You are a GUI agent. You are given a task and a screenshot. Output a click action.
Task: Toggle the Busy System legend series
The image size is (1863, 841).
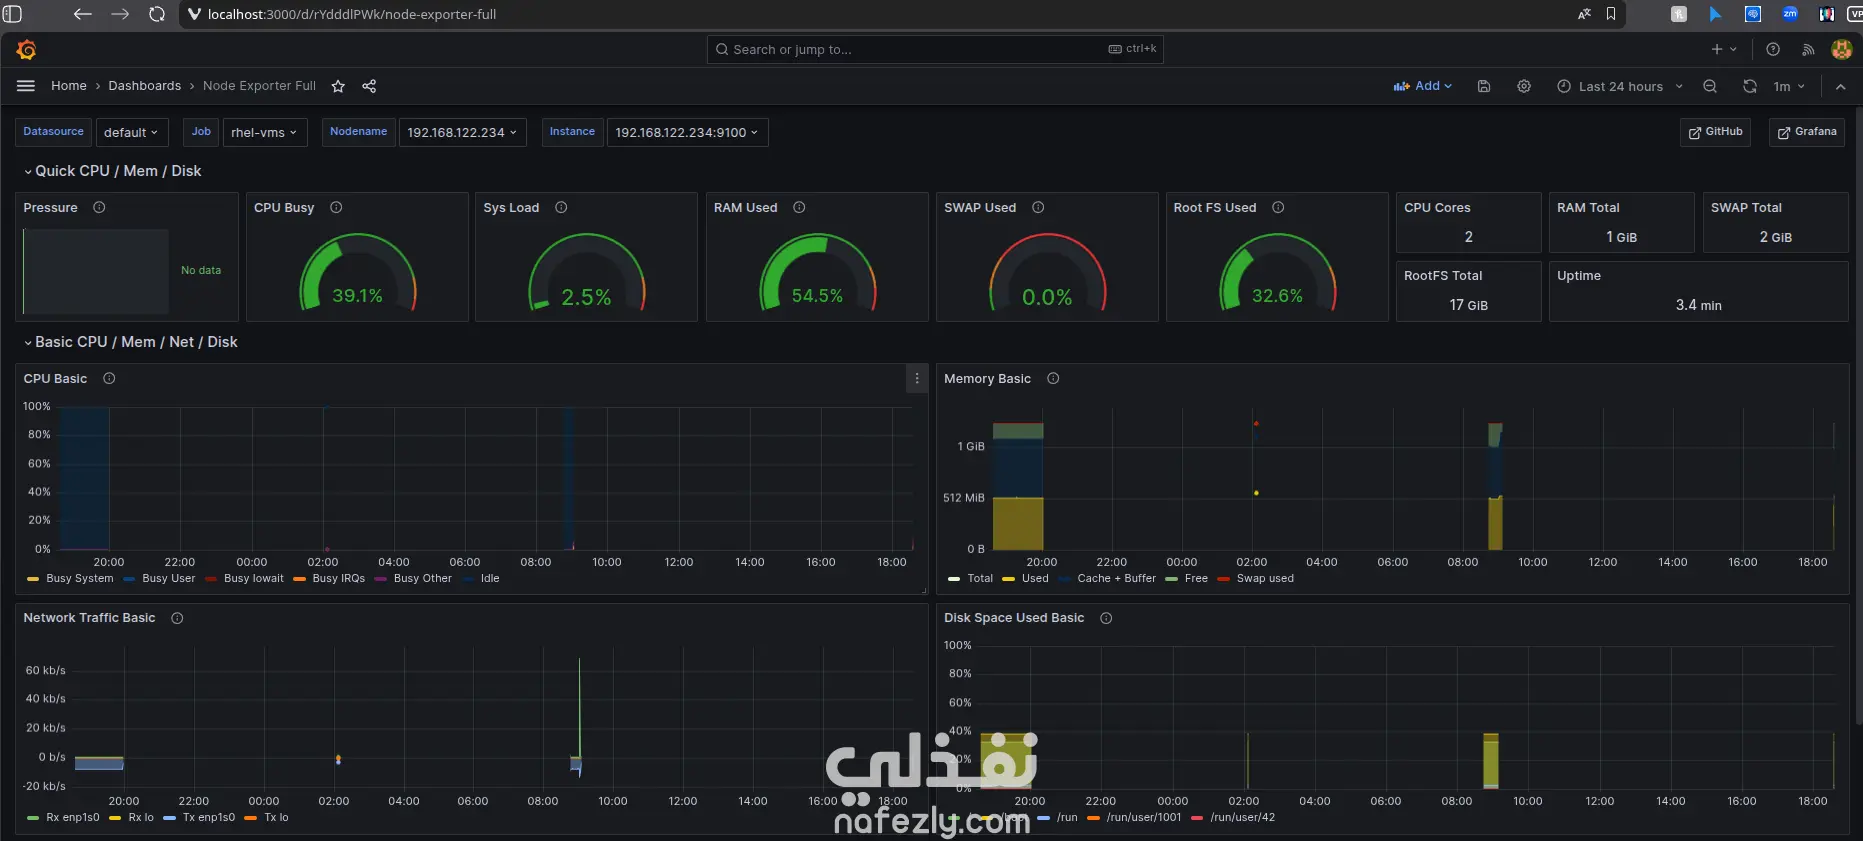(x=70, y=579)
